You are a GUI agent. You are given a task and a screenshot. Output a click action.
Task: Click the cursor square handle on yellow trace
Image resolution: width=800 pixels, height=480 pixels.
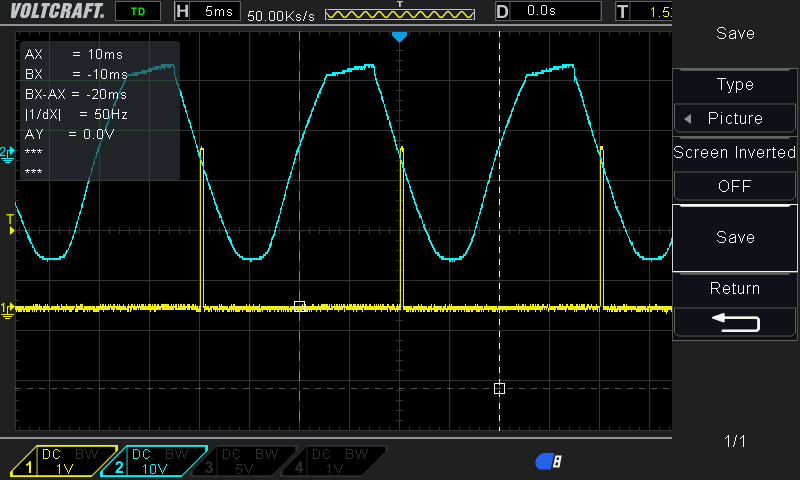pyautogui.click(x=299, y=306)
